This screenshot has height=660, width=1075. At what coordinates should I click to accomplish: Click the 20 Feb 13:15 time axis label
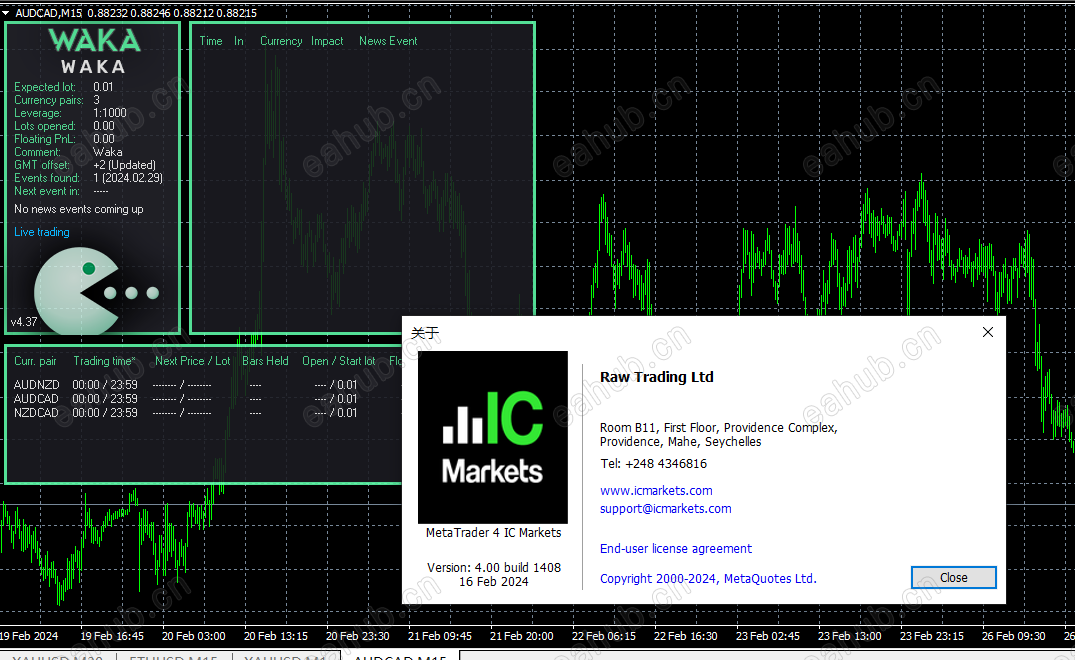pos(276,636)
